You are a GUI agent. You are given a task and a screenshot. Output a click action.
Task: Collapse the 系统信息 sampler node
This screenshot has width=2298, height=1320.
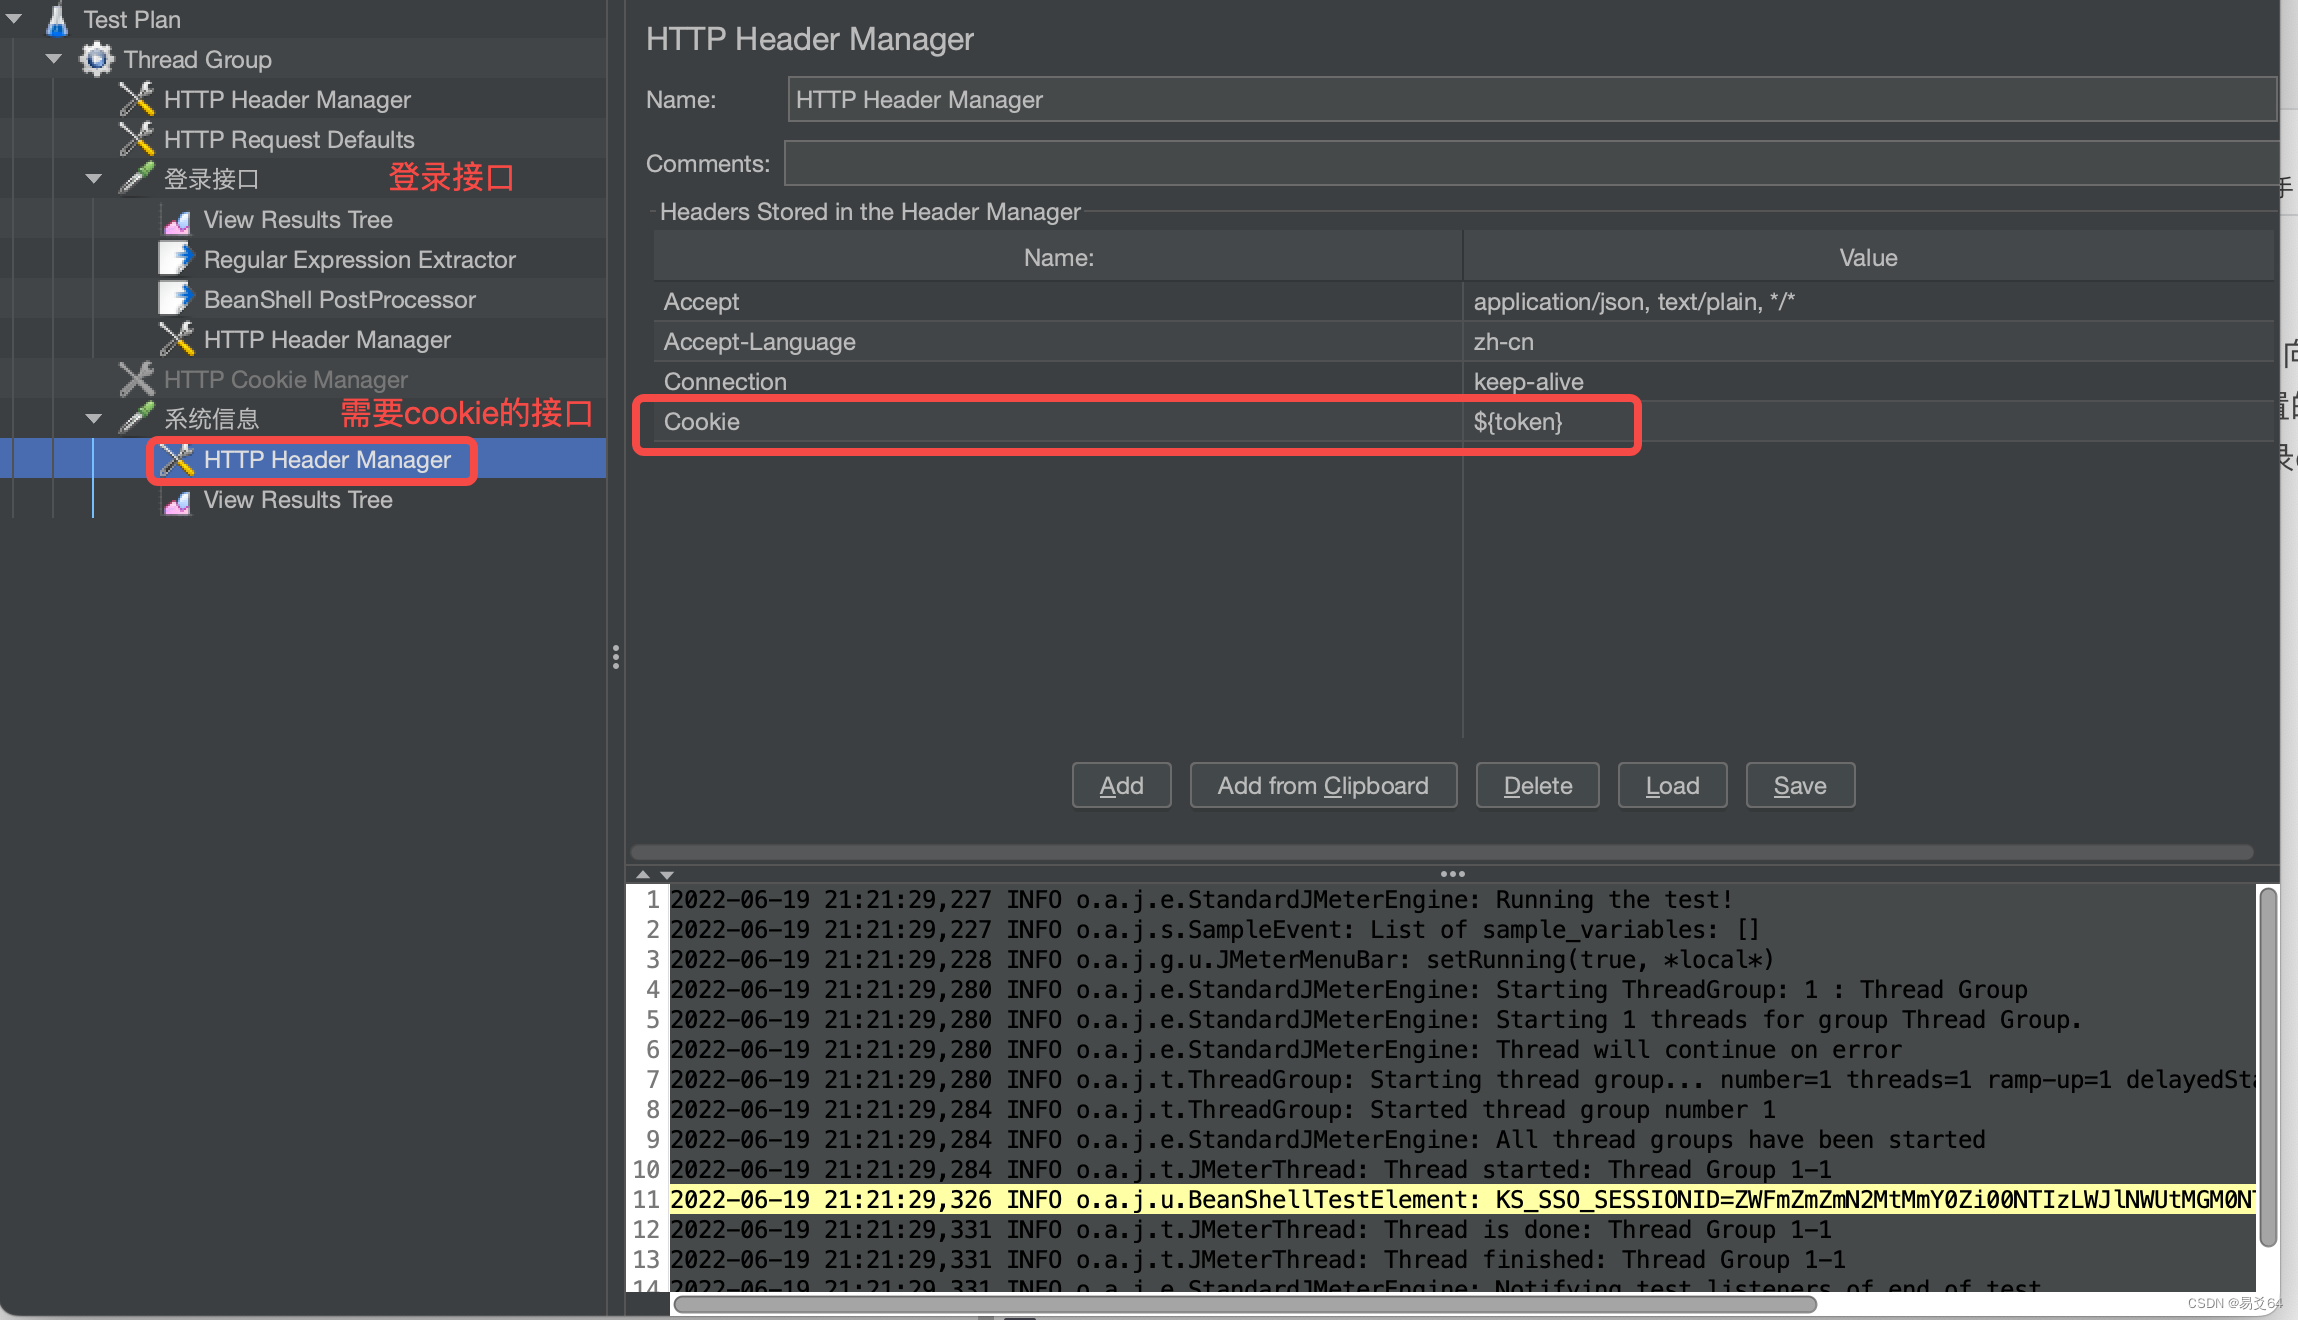[x=94, y=419]
